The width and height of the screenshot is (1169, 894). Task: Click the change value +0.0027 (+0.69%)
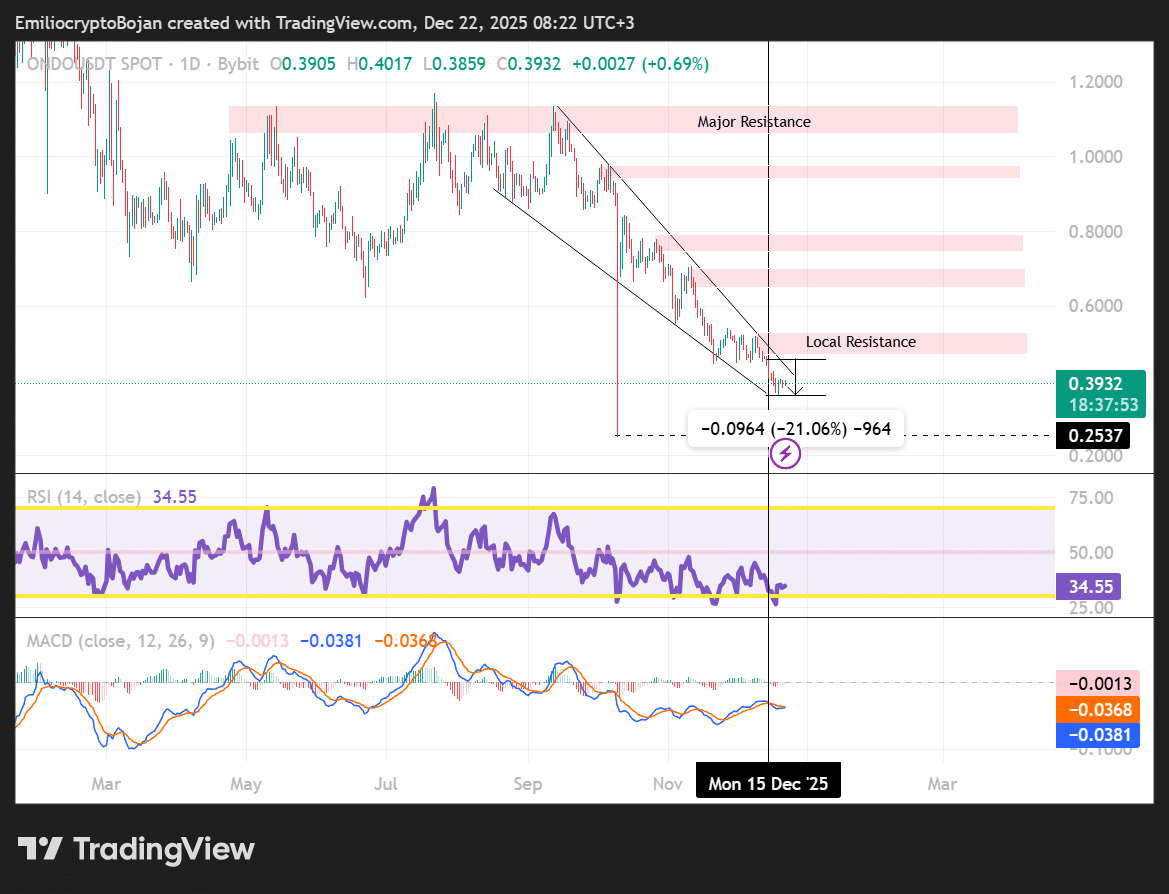(x=640, y=64)
